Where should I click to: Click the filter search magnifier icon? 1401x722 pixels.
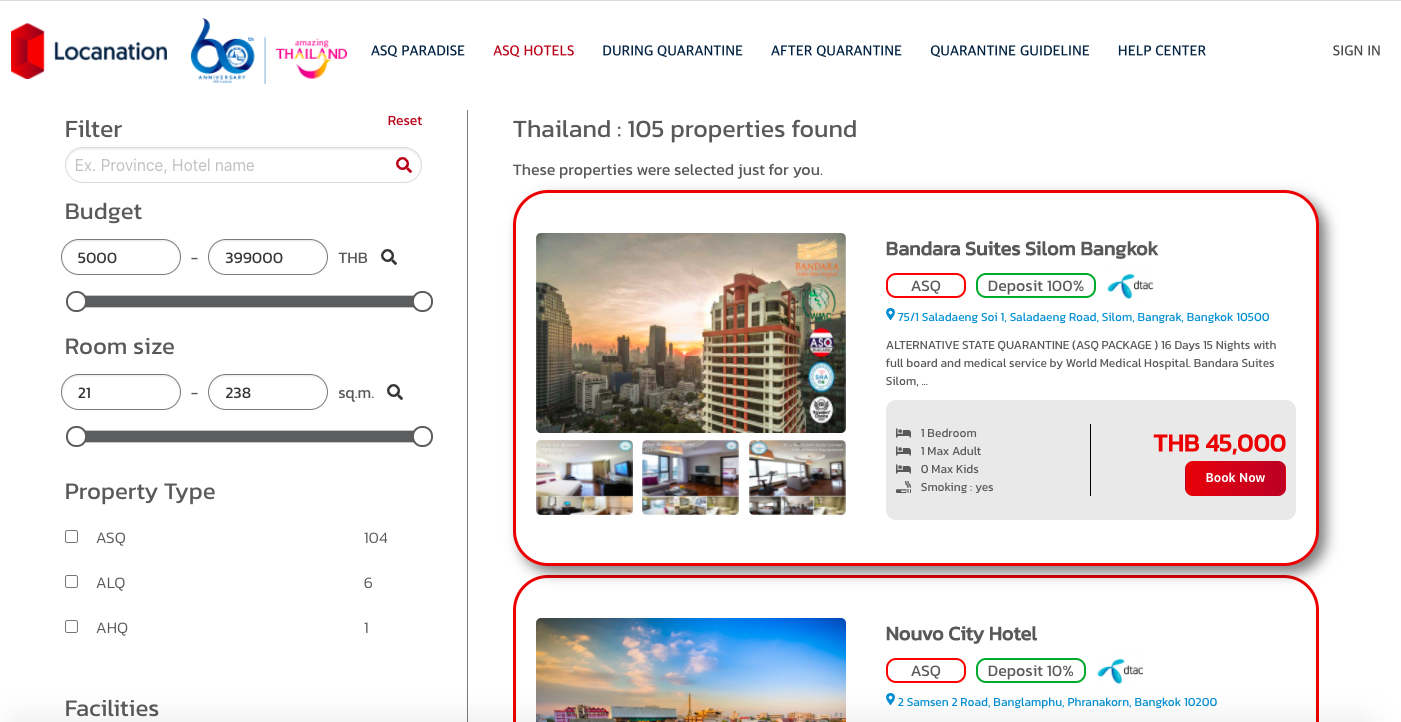click(404, 165)
